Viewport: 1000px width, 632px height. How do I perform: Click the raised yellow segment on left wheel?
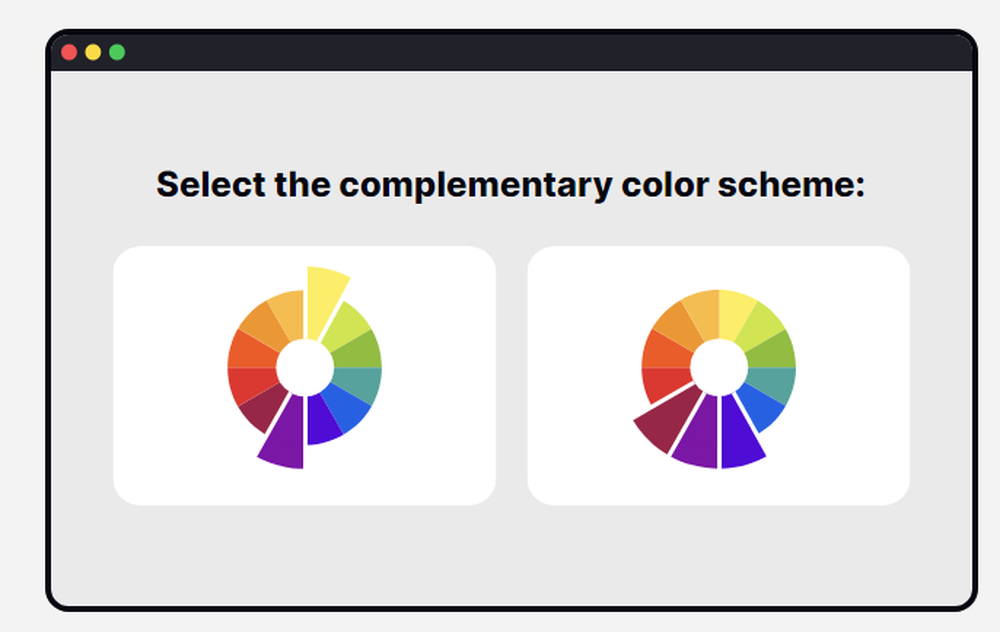click(x=324, y=300)
